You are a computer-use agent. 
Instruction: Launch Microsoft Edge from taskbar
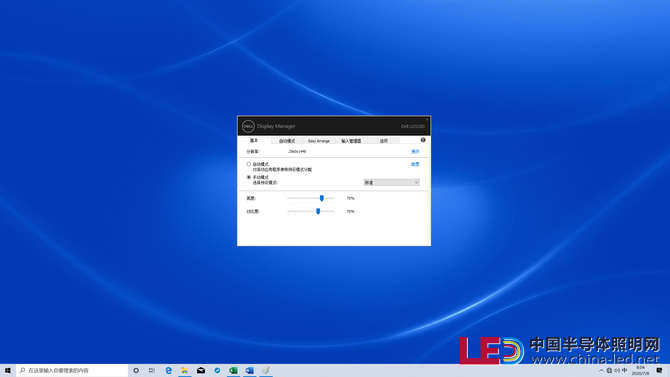(x=168, y=371)
